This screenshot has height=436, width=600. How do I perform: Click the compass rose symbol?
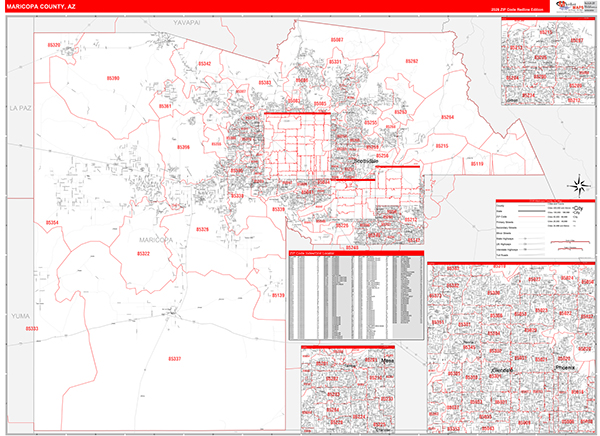pyautogui.click(x=579, y=186)
